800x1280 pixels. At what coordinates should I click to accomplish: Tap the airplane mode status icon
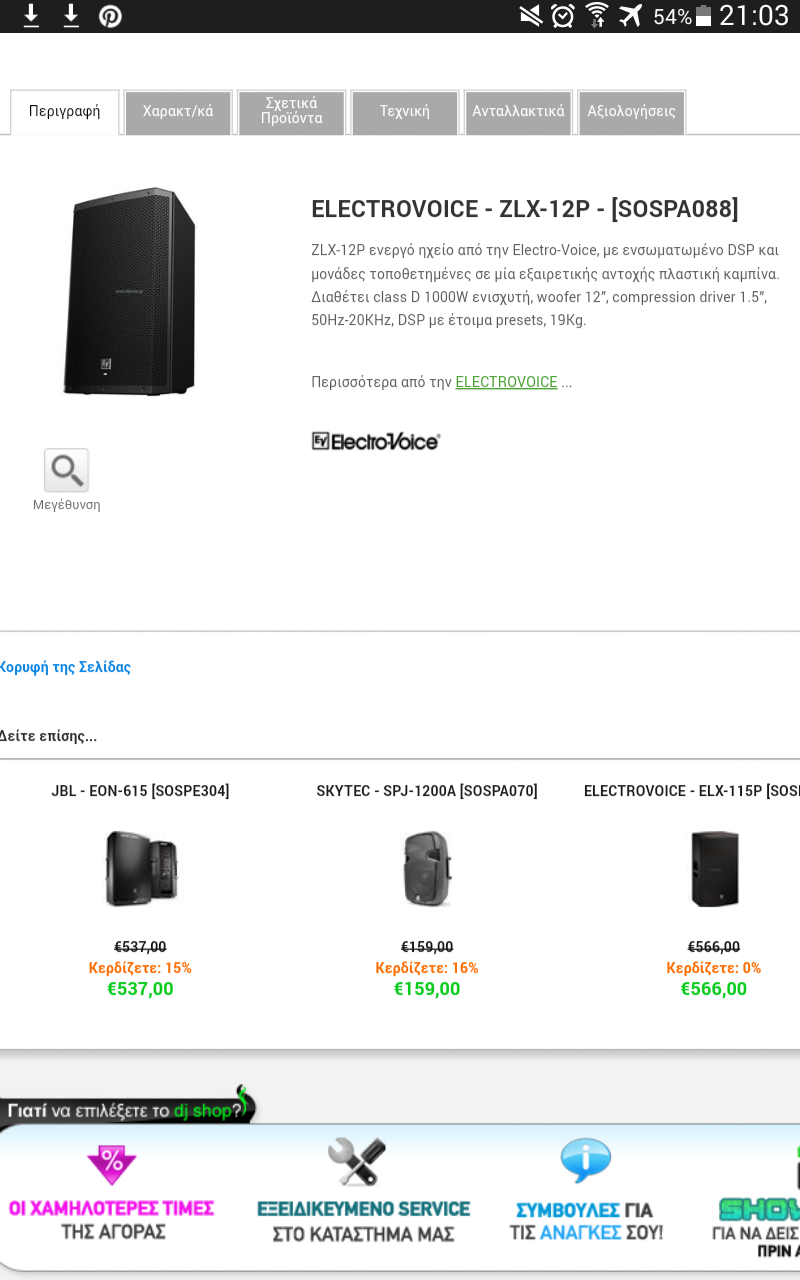click(630, 16)
